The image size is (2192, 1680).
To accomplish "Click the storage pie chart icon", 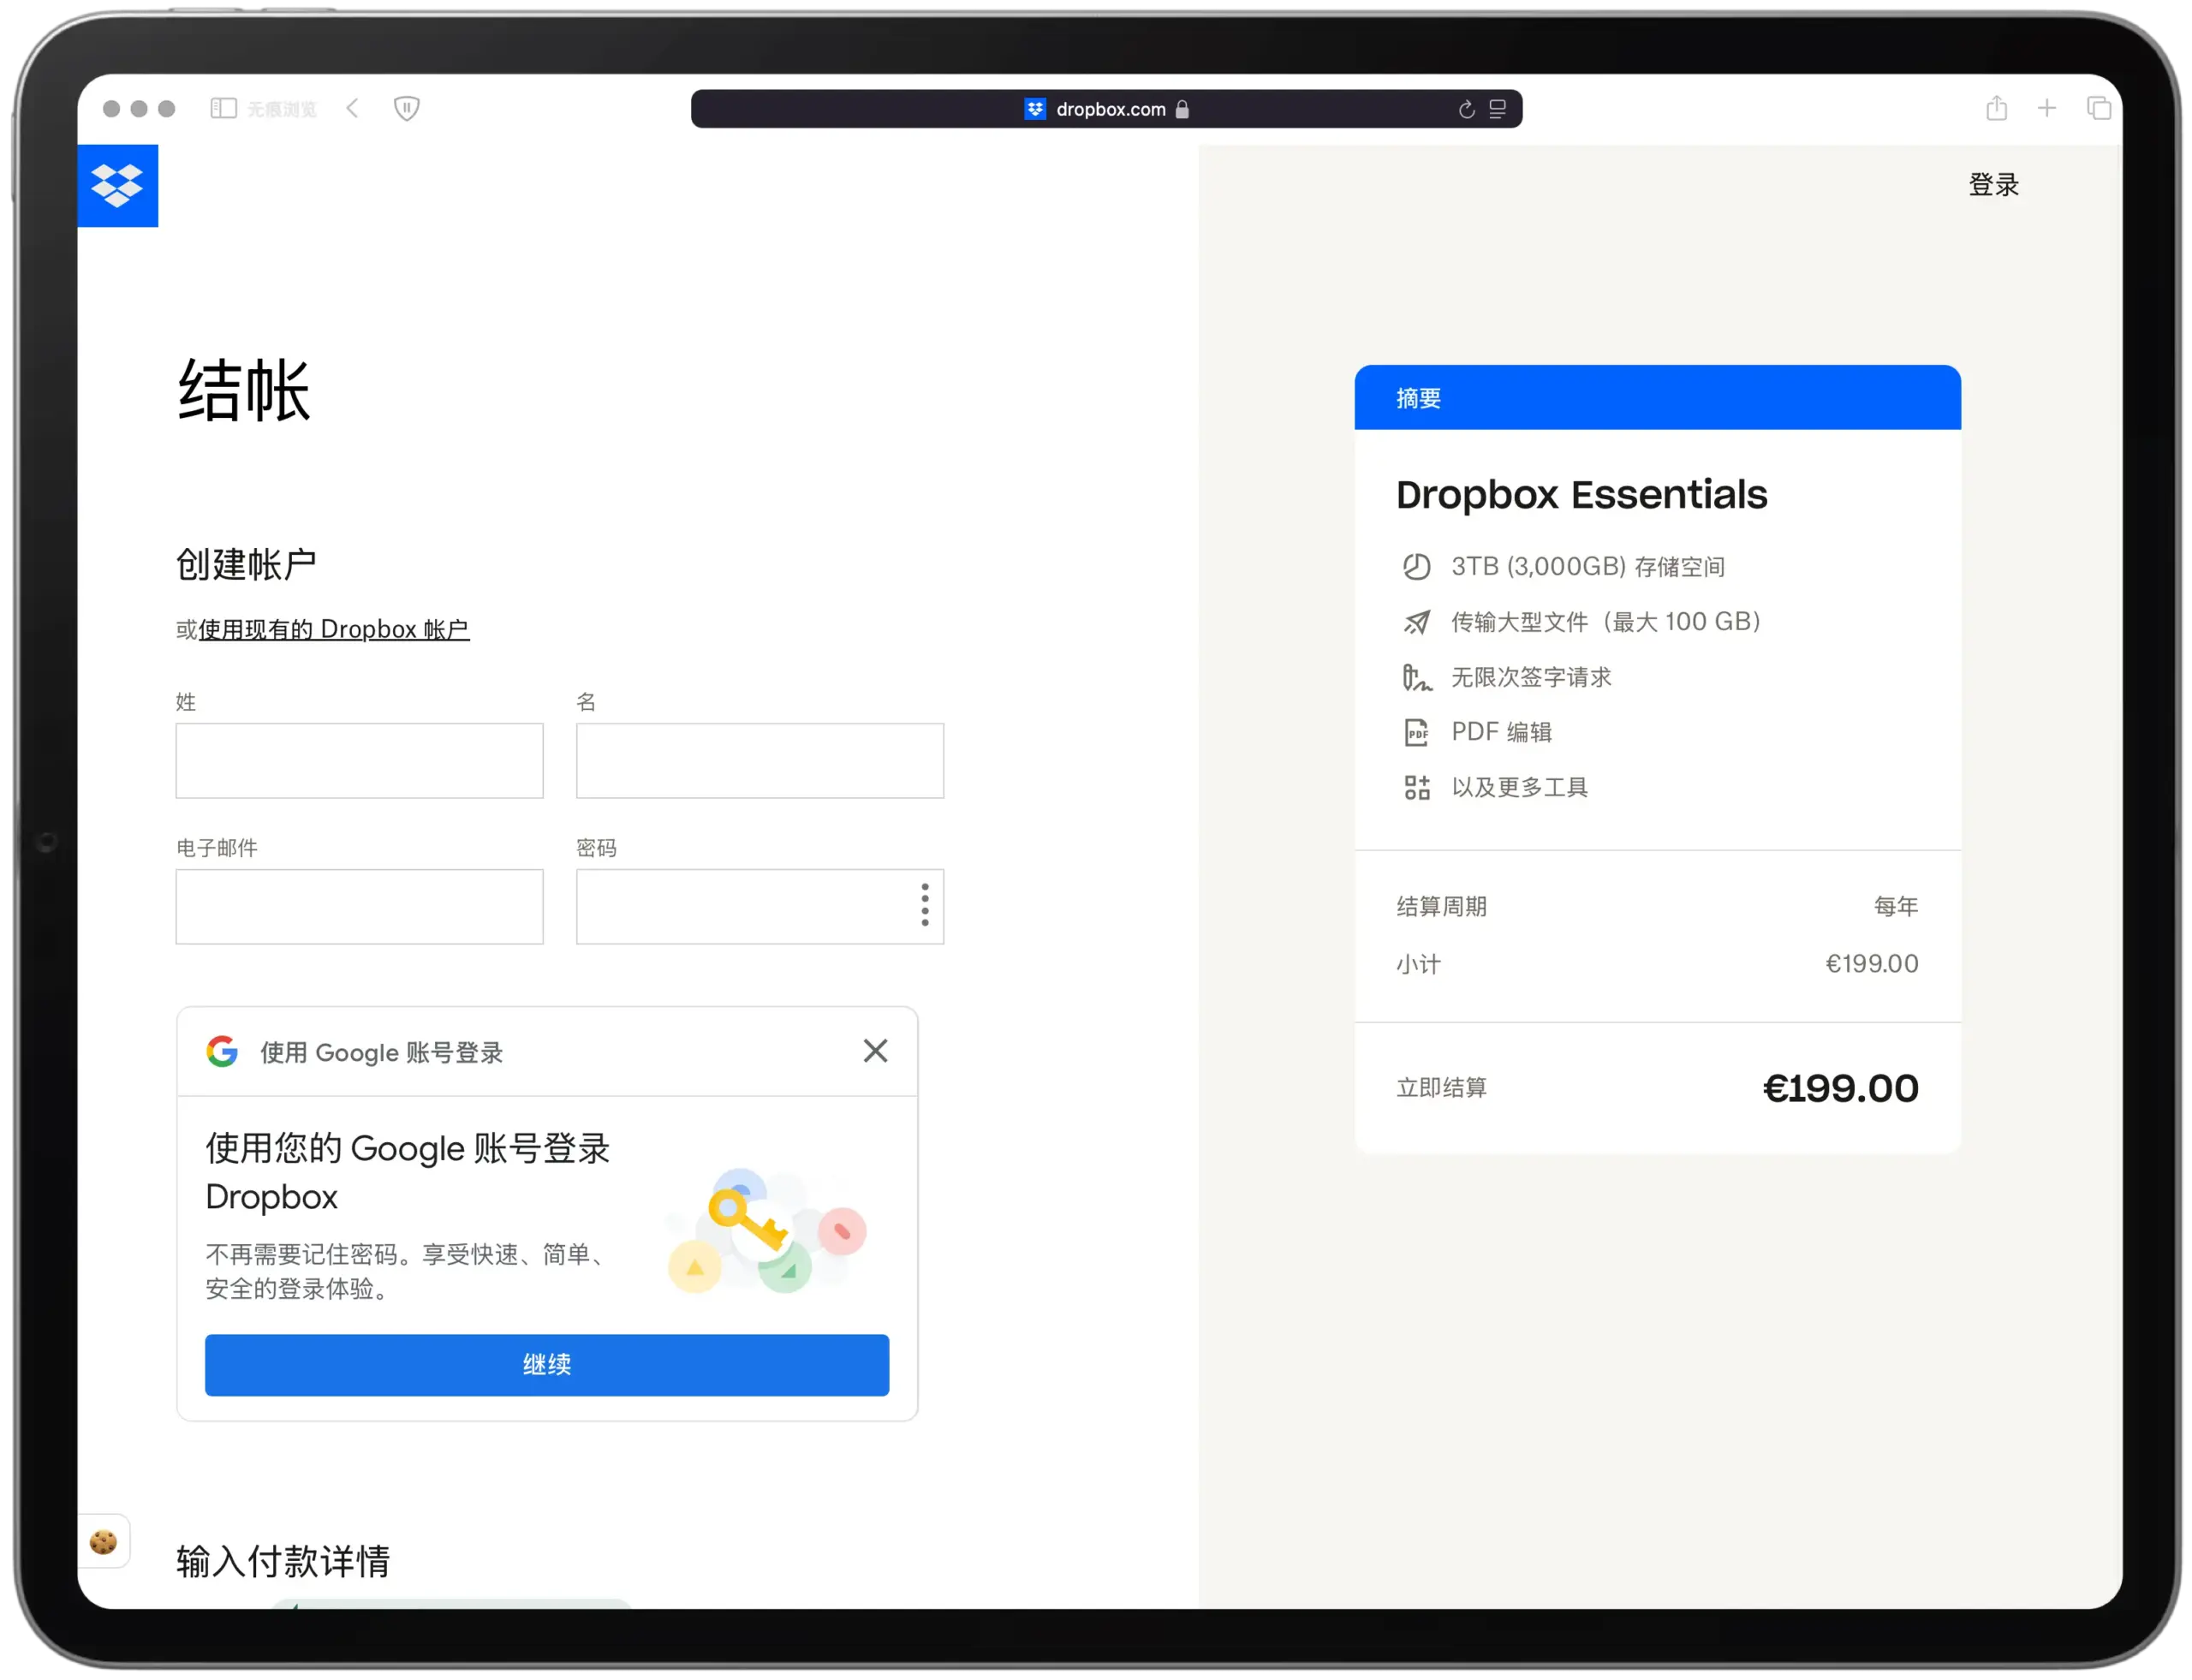I will click(1416, 567).
